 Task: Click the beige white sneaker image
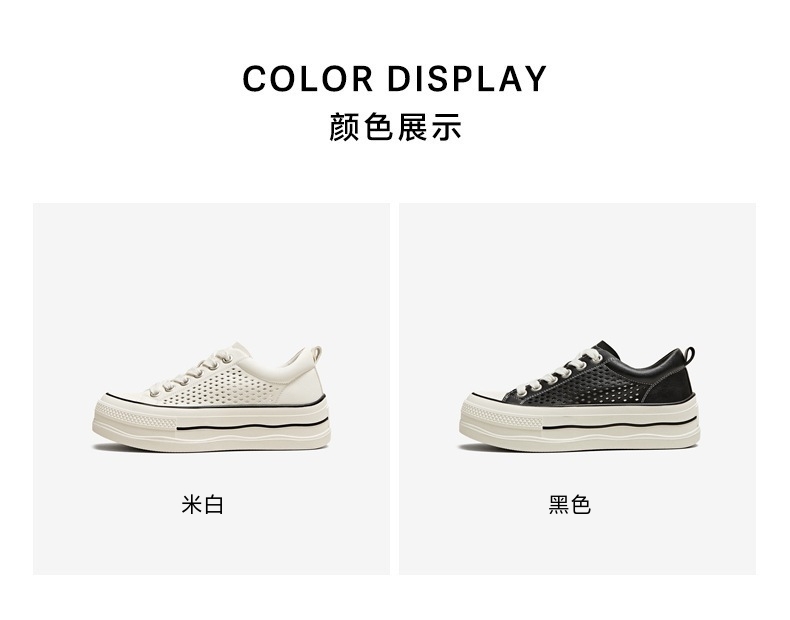tap(211, 397)
